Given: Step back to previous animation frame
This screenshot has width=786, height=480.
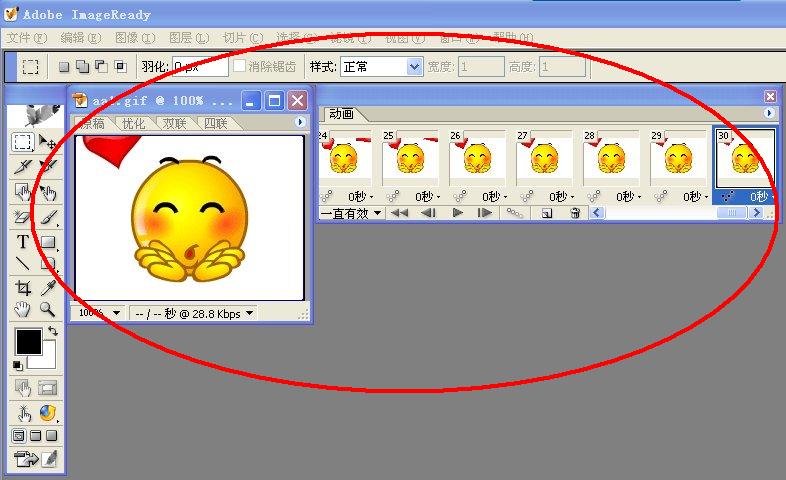Looking at the screenshot, I should [x=429, y=213].
